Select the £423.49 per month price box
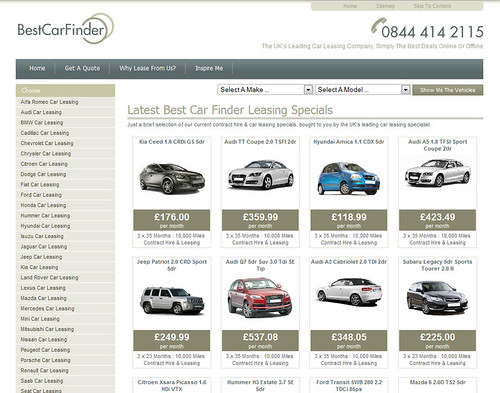500x393 pixels. [437, 220]
